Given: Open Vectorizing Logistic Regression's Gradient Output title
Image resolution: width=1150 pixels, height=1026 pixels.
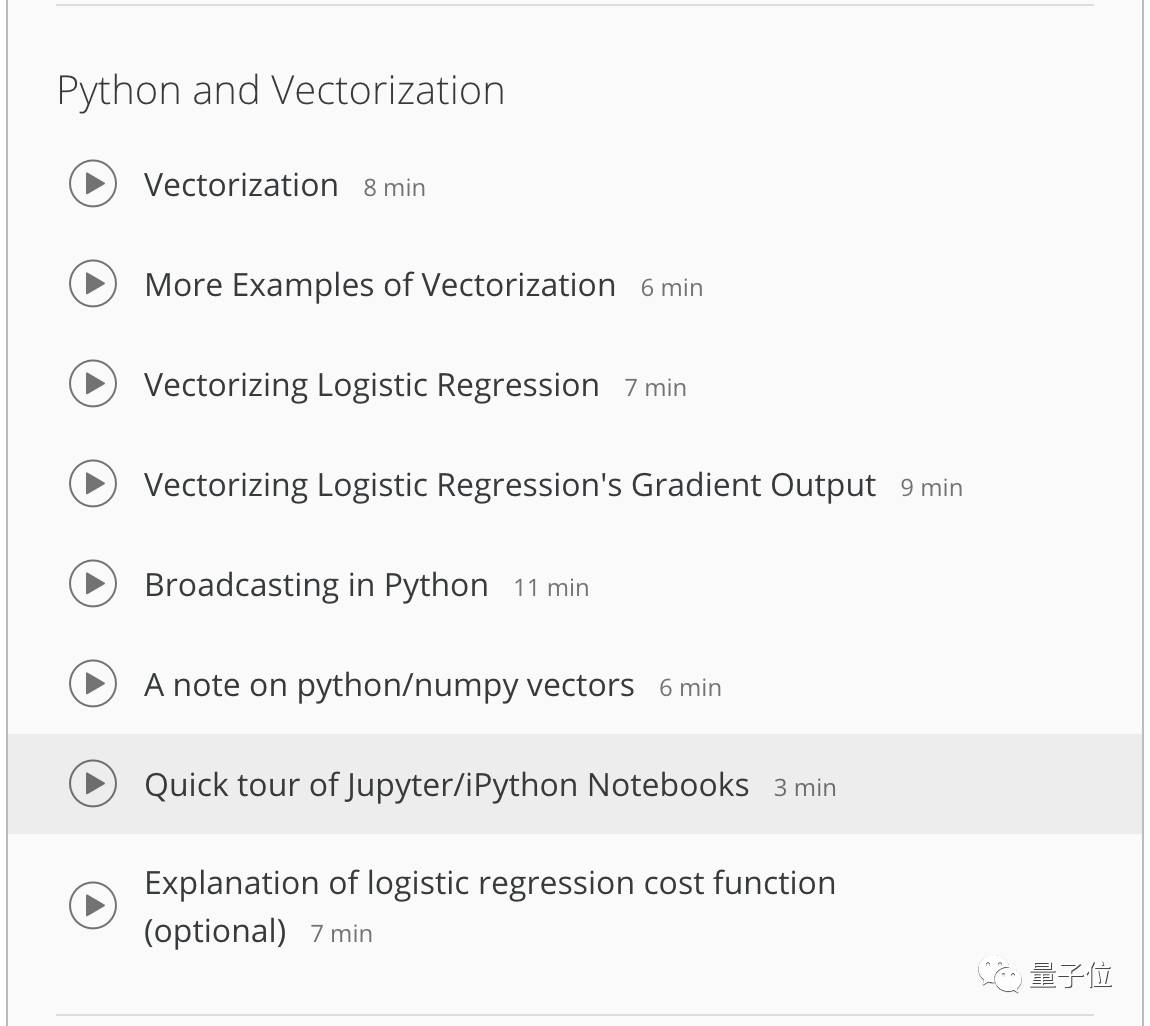Looking at the screenshot, I should tap(509, 485).
